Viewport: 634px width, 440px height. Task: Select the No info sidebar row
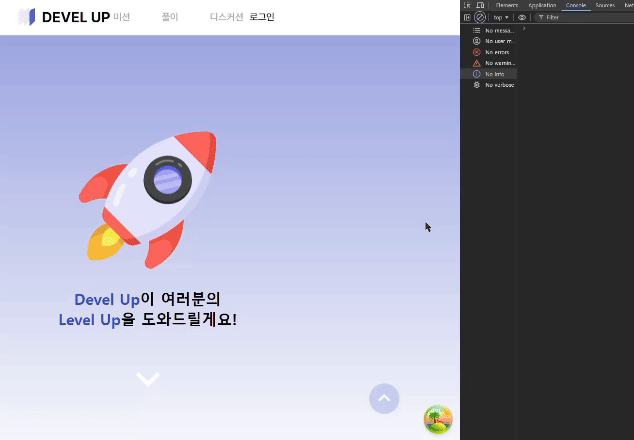(489, 74)
